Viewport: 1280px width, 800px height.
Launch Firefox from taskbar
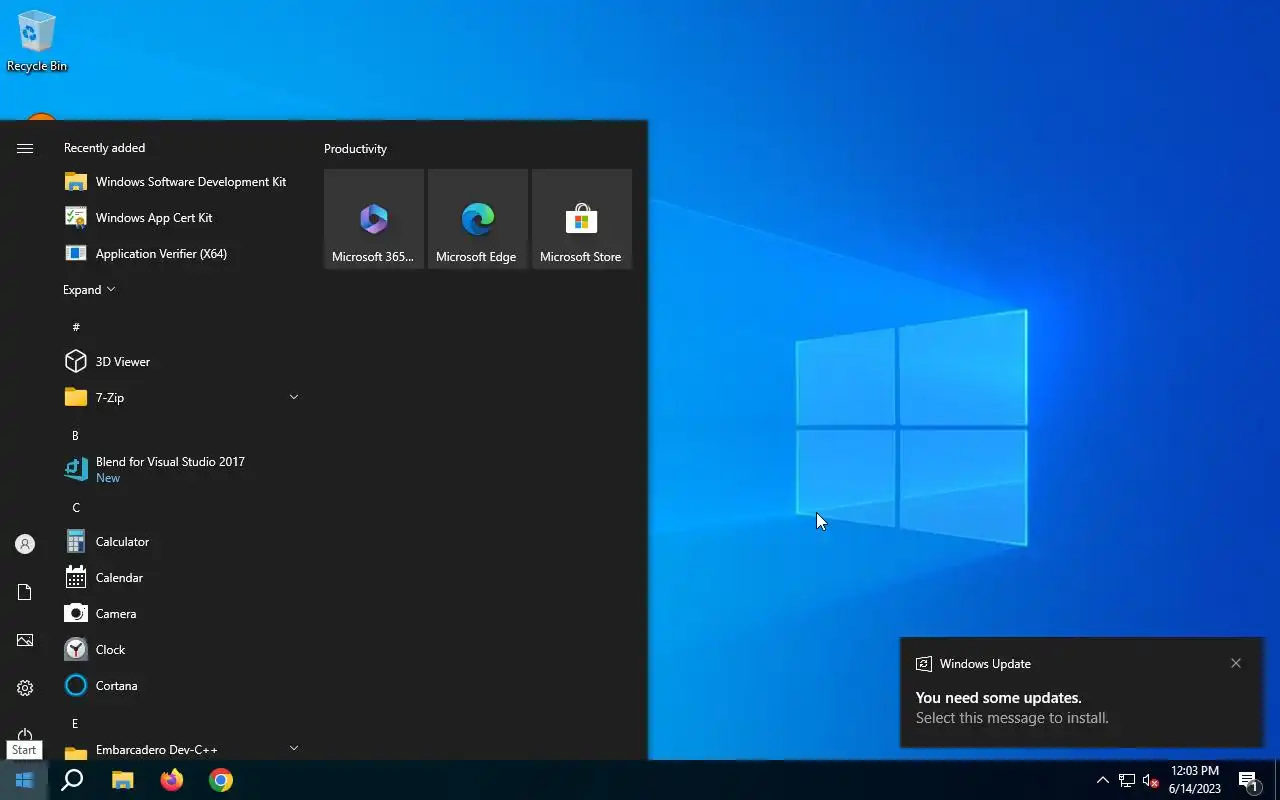pyautogui.click(x=172, y=780)
